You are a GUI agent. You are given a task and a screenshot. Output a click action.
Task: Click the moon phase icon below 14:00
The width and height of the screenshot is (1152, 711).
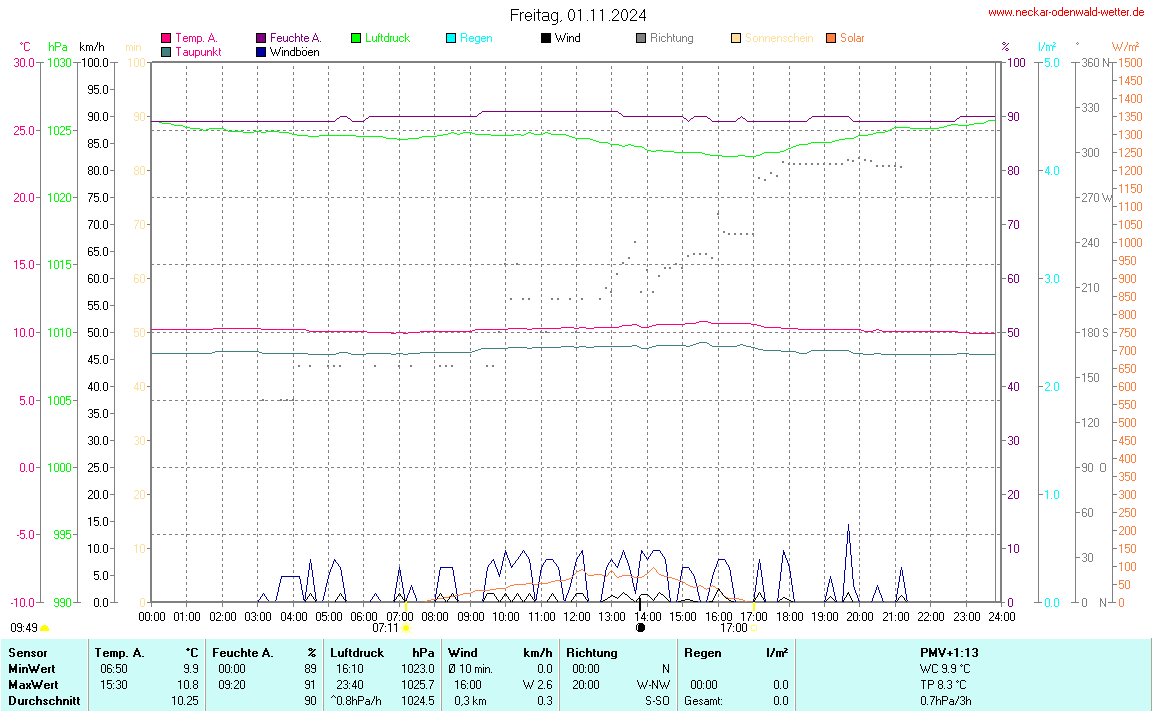point(640,628)
